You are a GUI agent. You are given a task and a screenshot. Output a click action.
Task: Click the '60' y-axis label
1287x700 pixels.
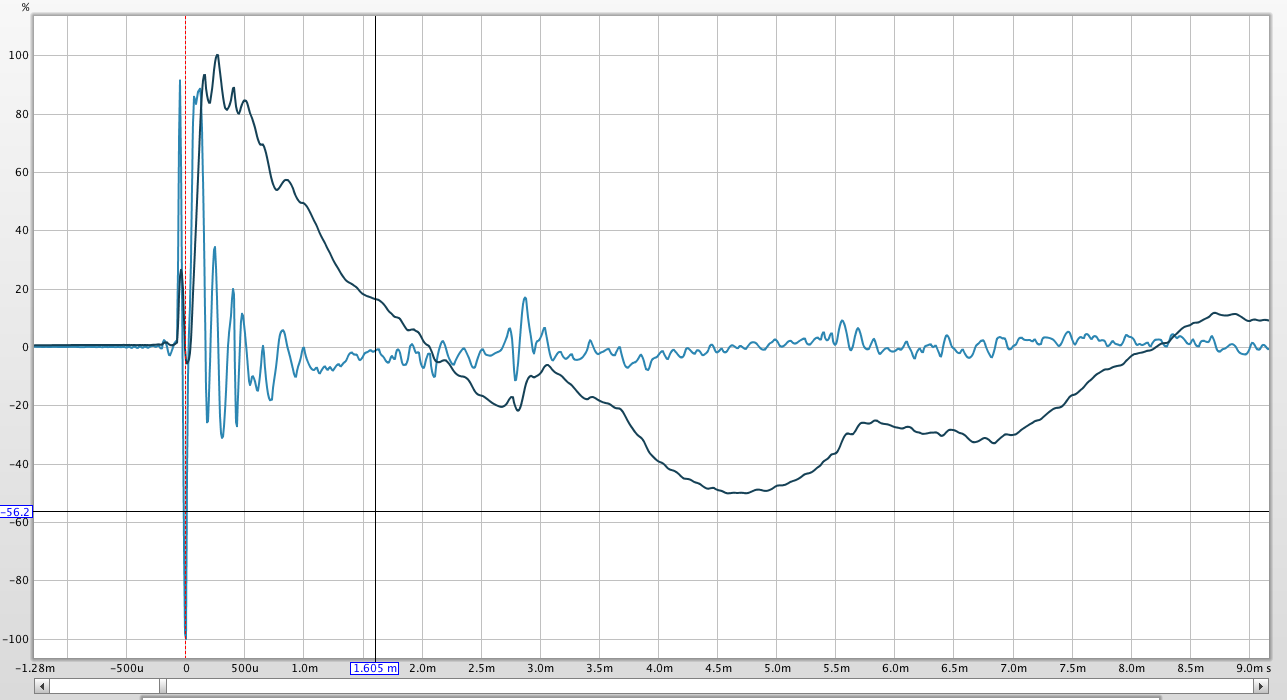click(22, 172)
